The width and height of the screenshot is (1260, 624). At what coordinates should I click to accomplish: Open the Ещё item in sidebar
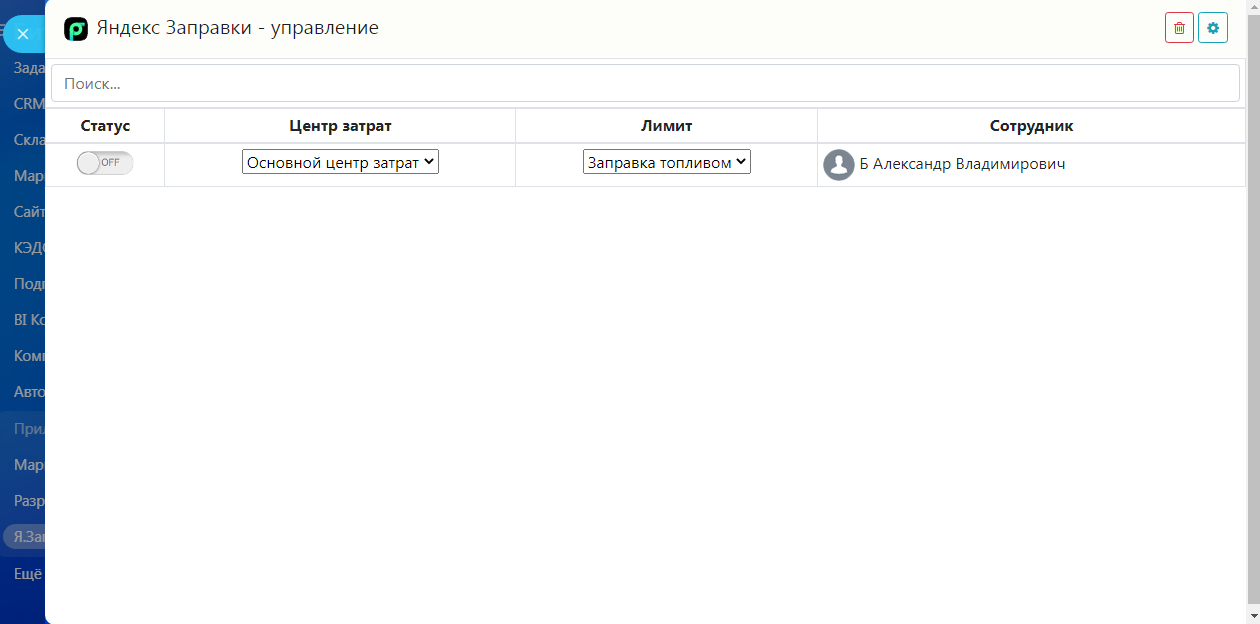tap(28, 574)
